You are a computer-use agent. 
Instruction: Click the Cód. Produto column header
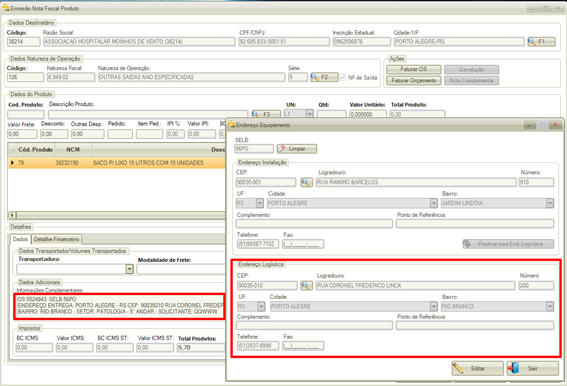tap(35, 149)
